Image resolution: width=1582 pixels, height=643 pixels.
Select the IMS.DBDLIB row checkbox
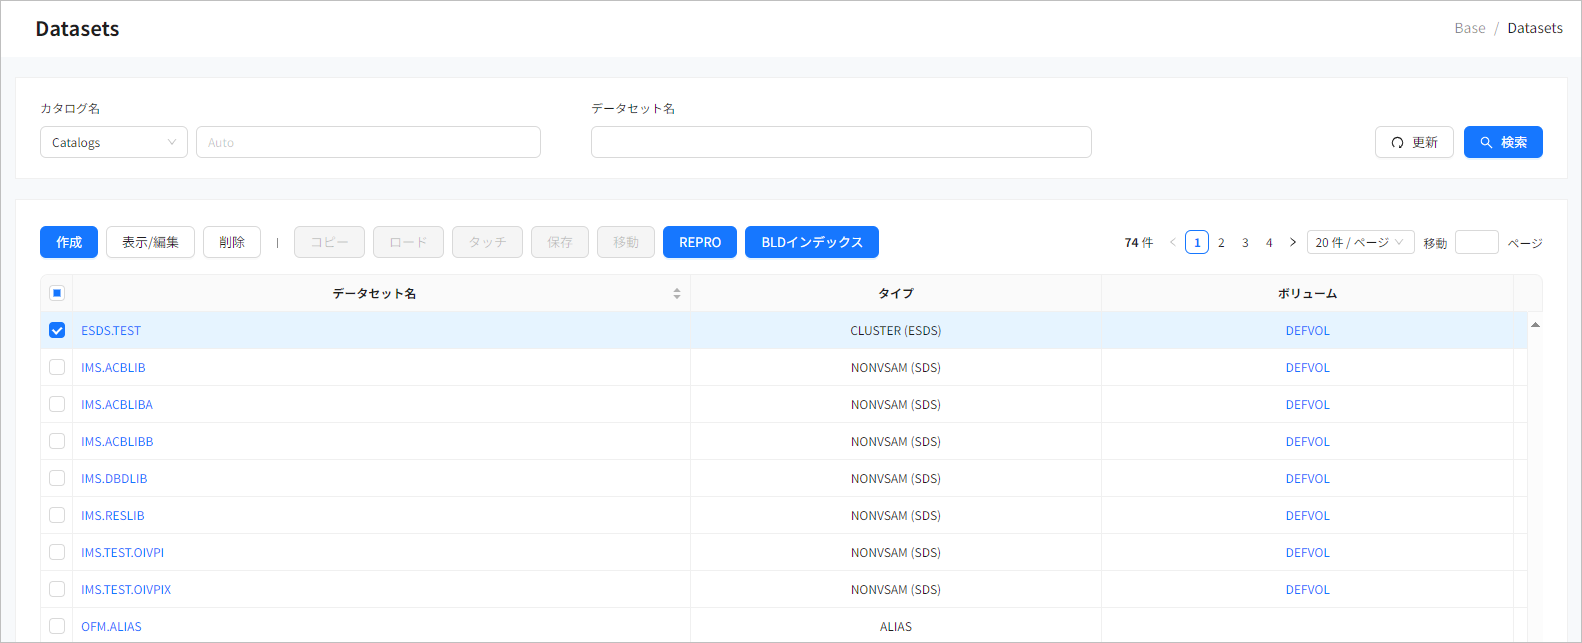pyautogui.click(x=57, y=478)
